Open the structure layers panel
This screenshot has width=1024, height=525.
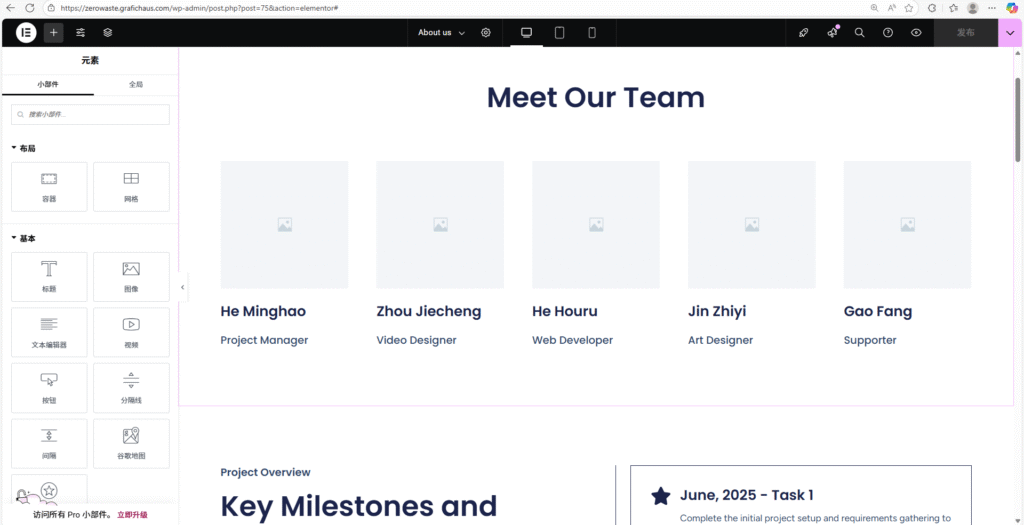coord(108,32)
